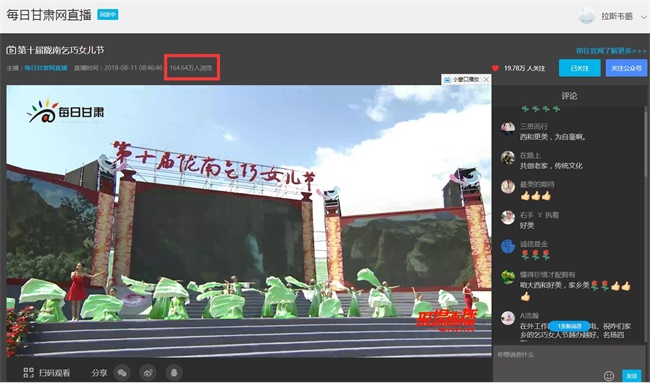Share the stream via QQ penguin icon

point(174,373)
